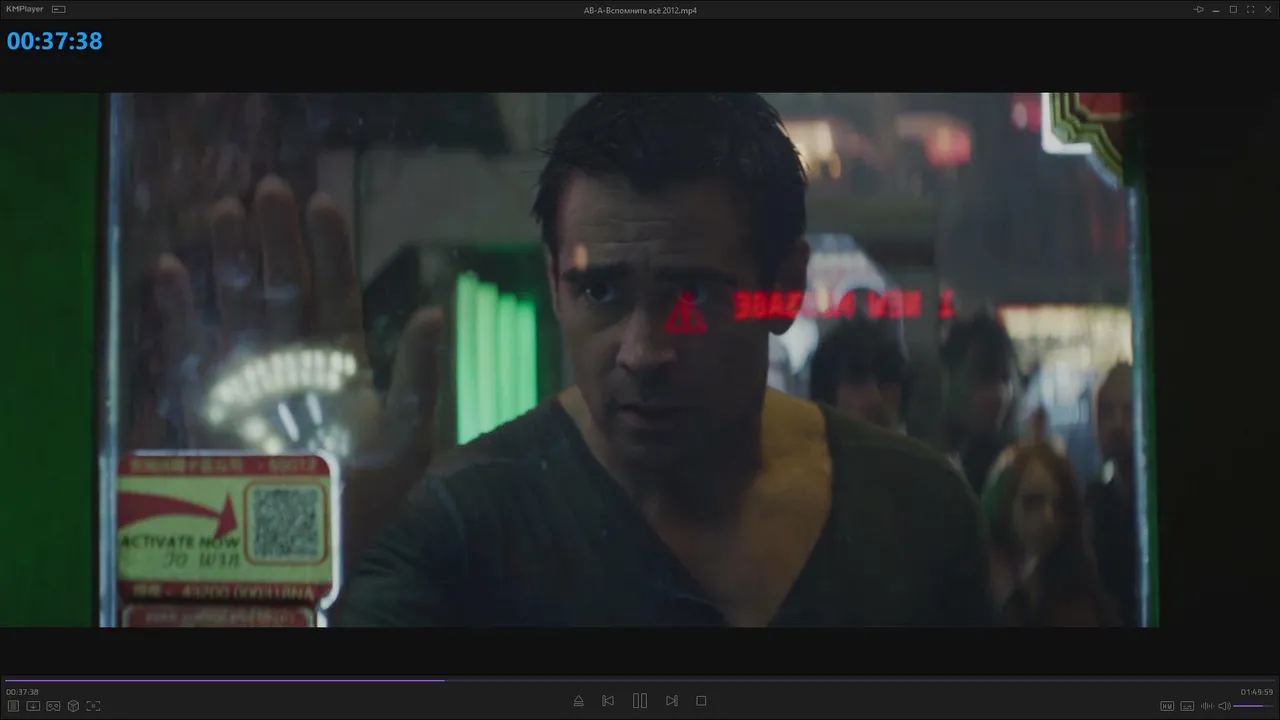Open the playlist panel icon
Screen dimensions: 1280x720
pos(13,706)
